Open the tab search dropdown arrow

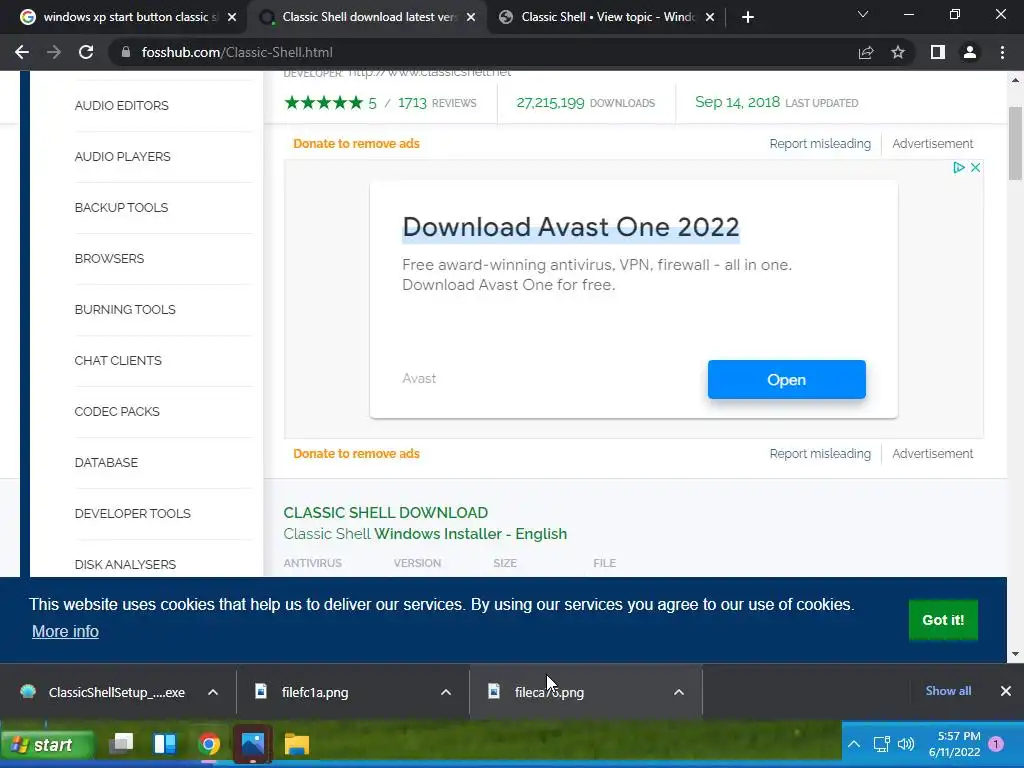point(863,14)
